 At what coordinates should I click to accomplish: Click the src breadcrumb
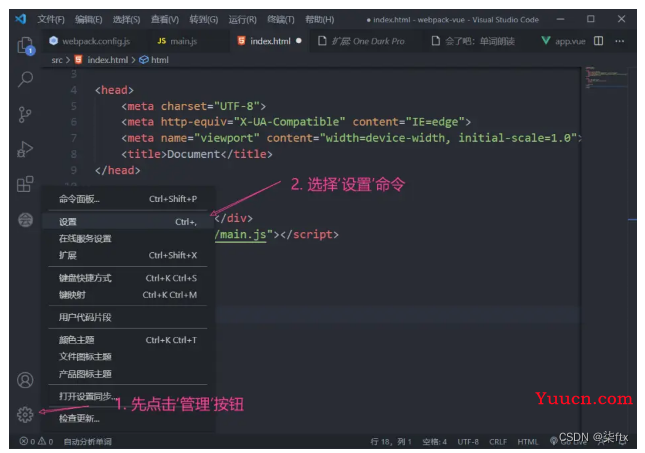57,60
